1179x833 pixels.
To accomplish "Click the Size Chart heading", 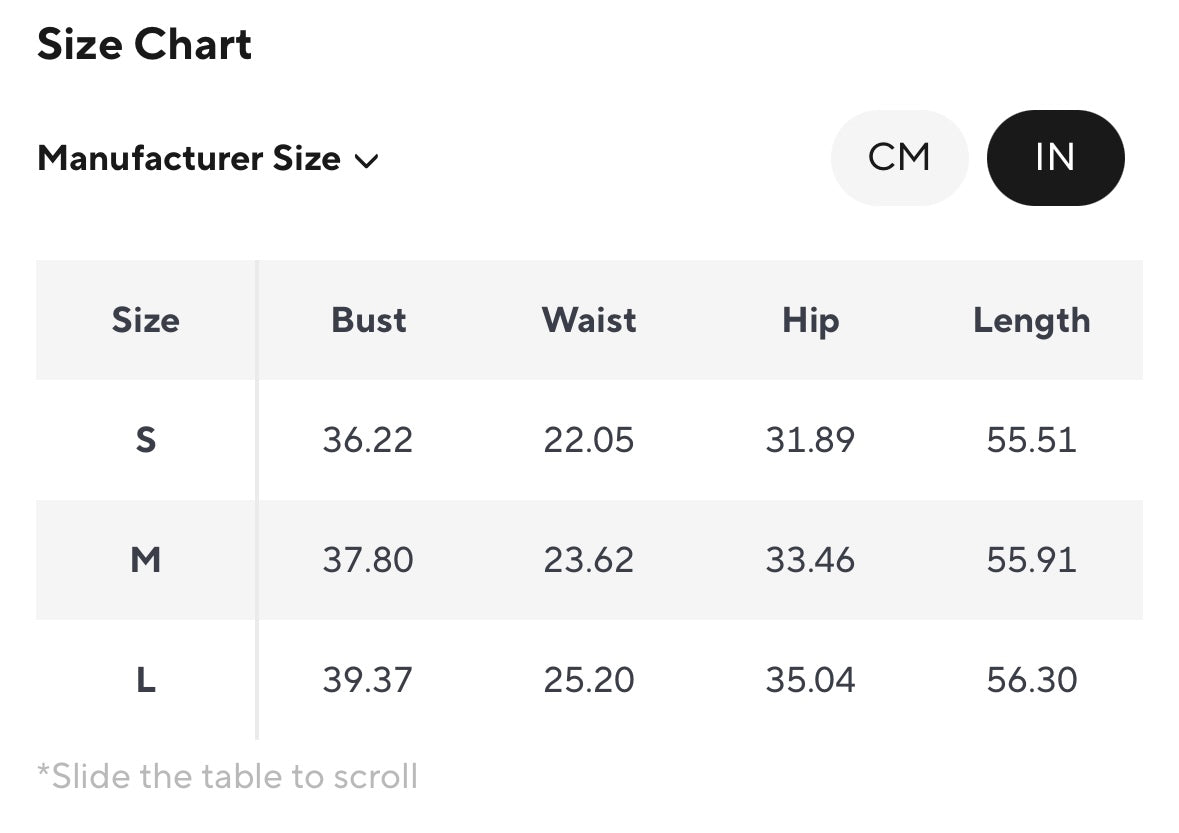I will point(145,45).
